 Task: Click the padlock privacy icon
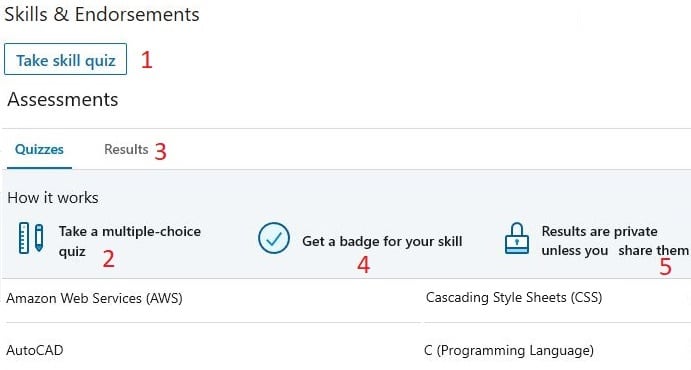coord(516,238)
